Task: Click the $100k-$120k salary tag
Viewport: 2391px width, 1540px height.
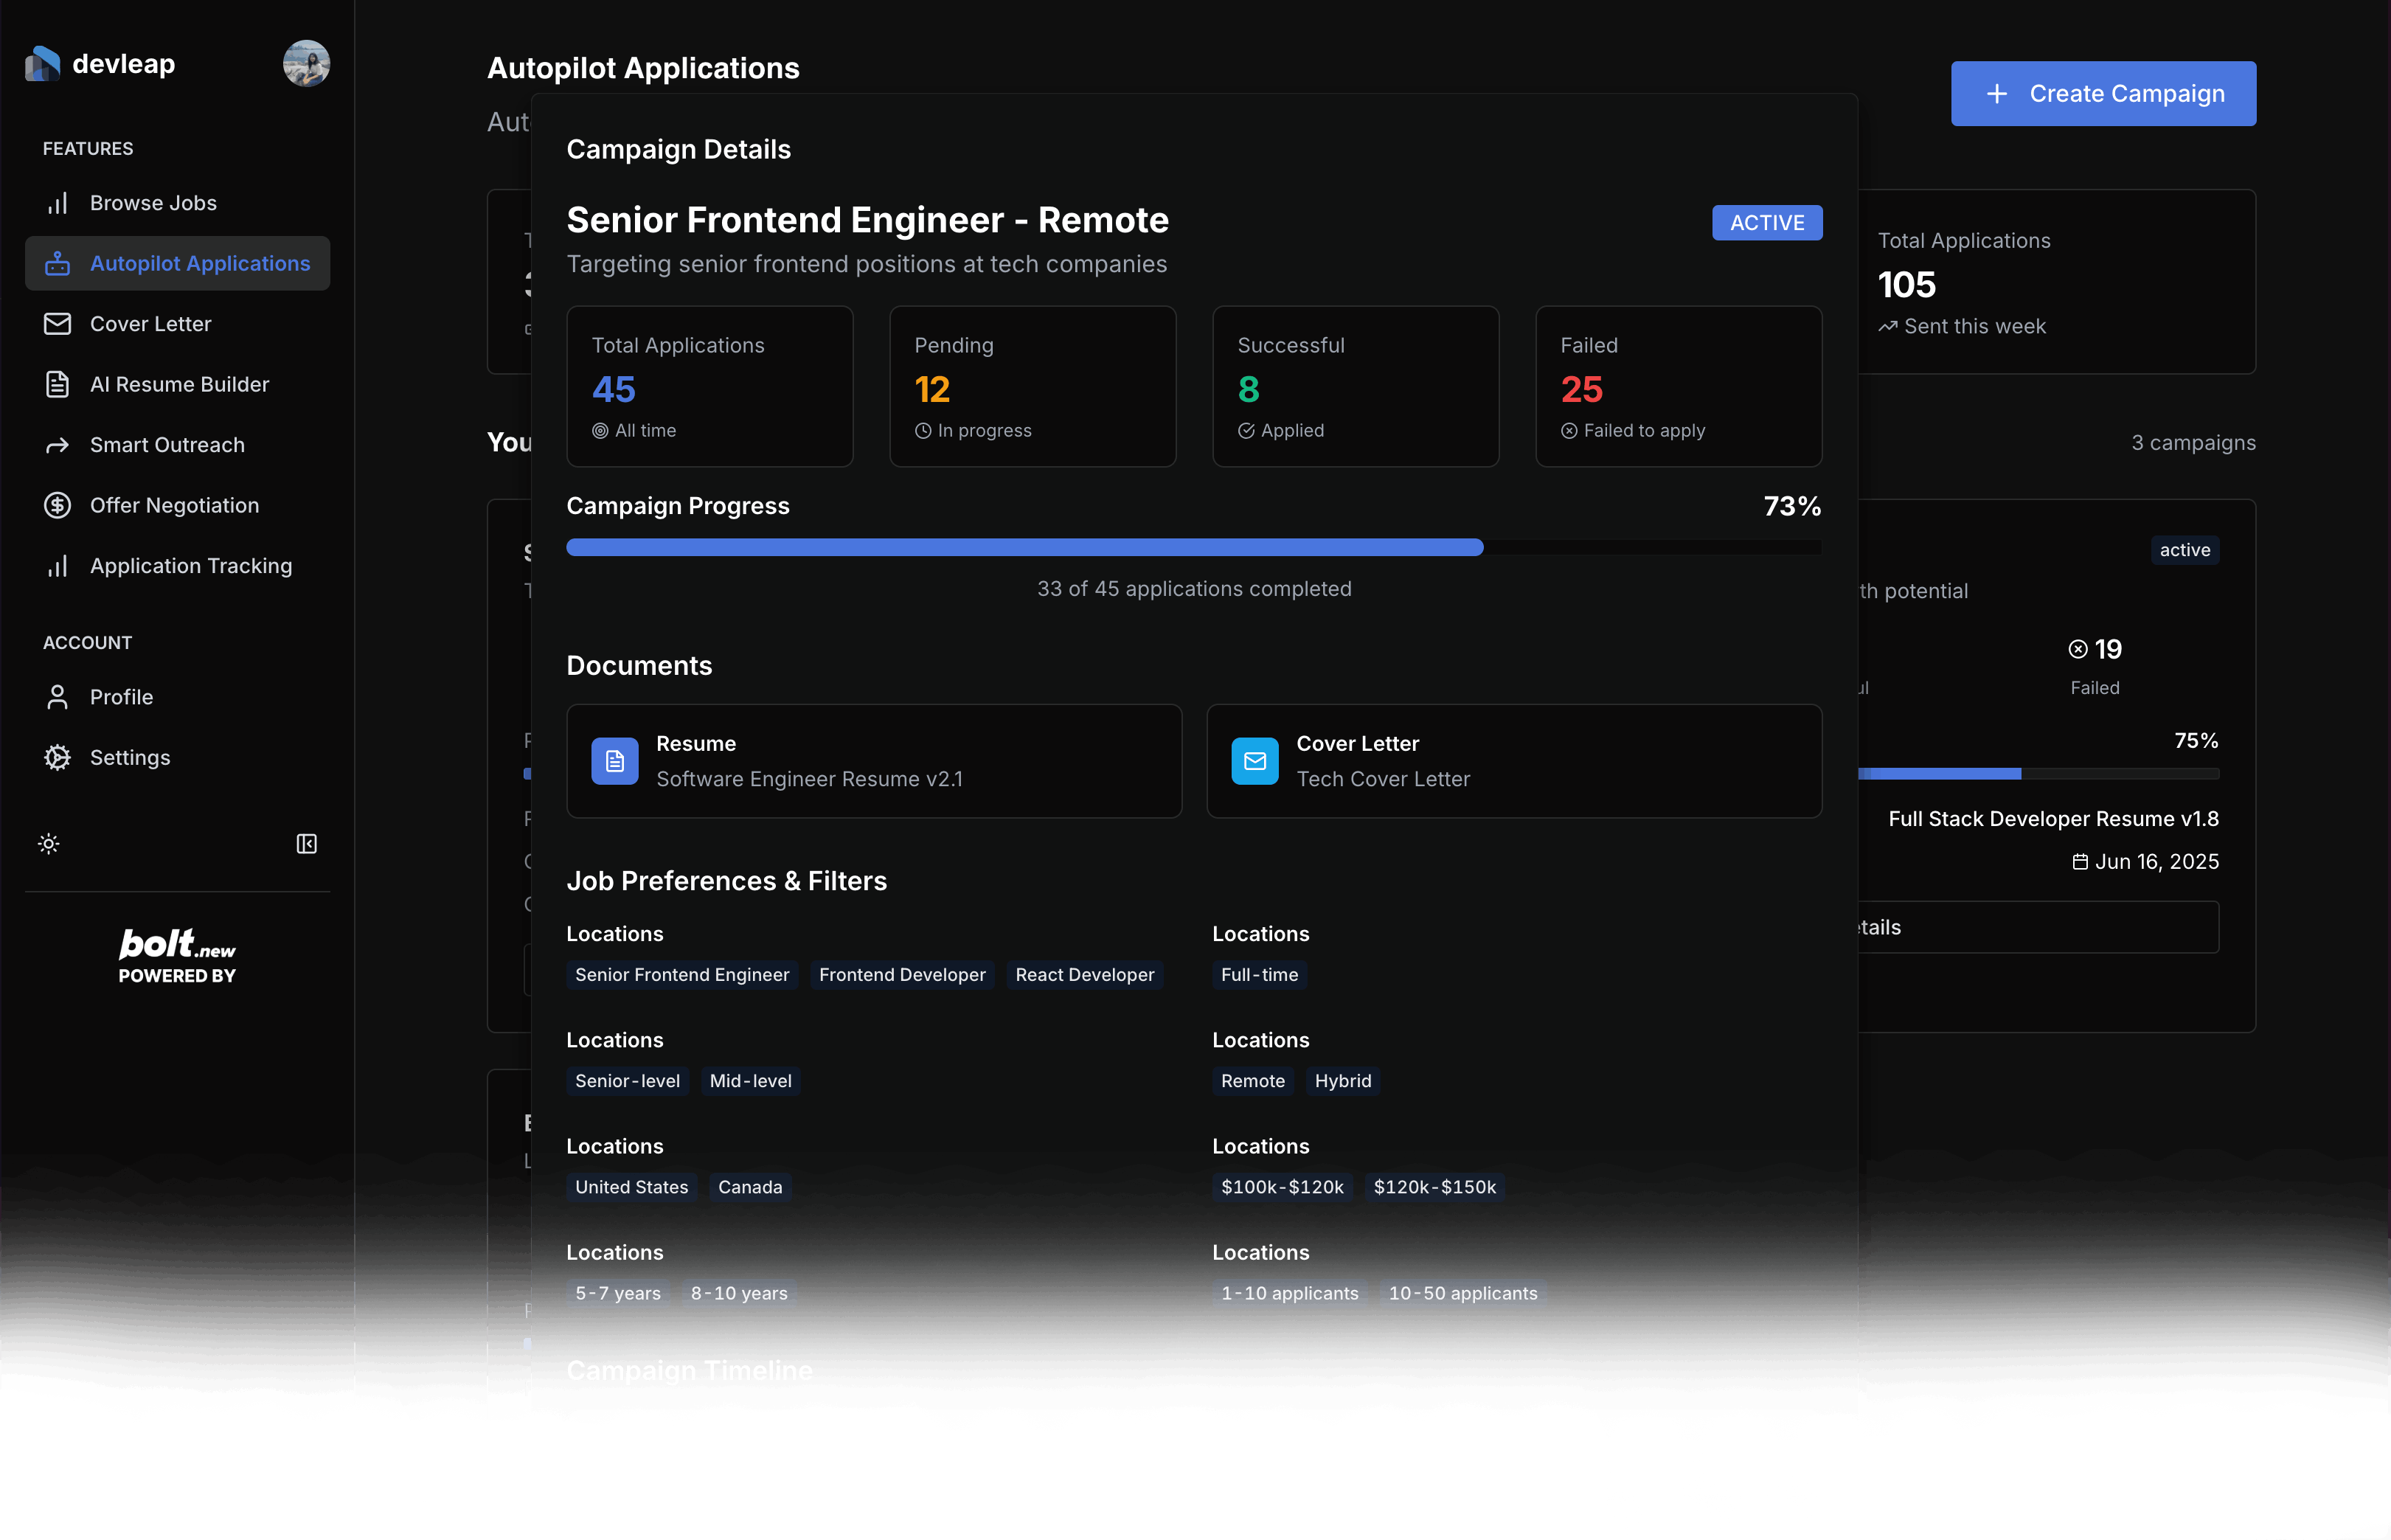Action: coord(1282,1187)
